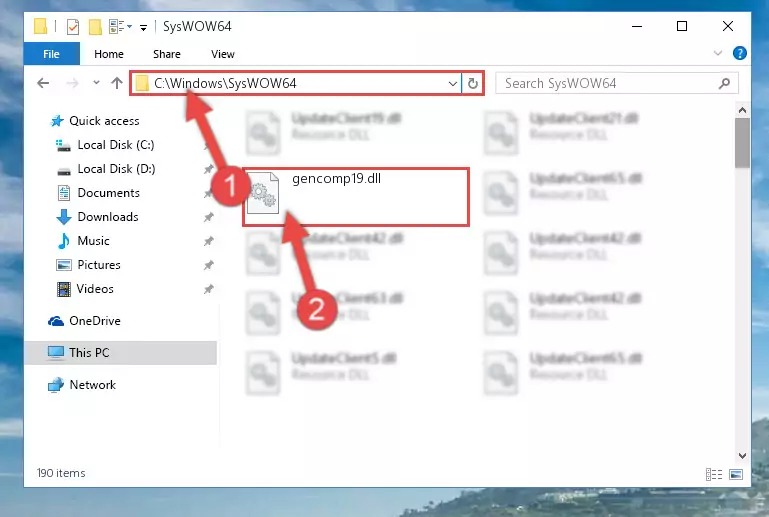Screen dimensions: 769x517
Task: Click the gencomp19.dll gear file icon
Action: point(263,193)
